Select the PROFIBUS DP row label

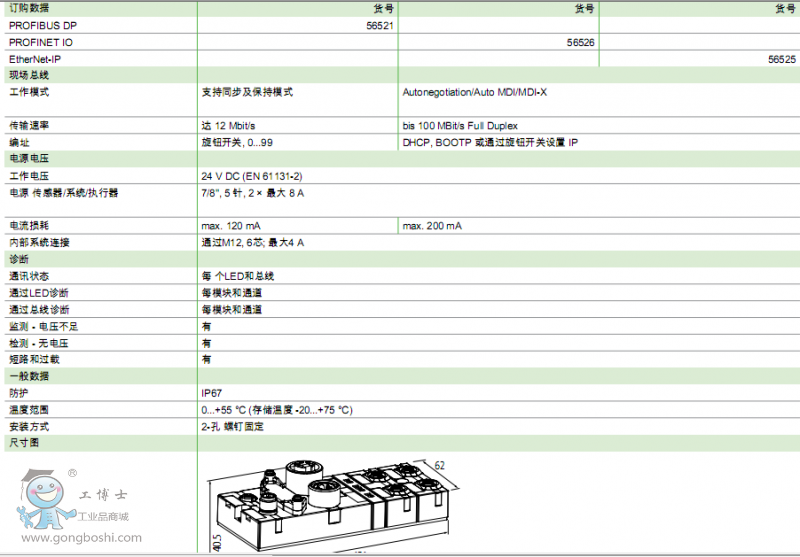42,25
